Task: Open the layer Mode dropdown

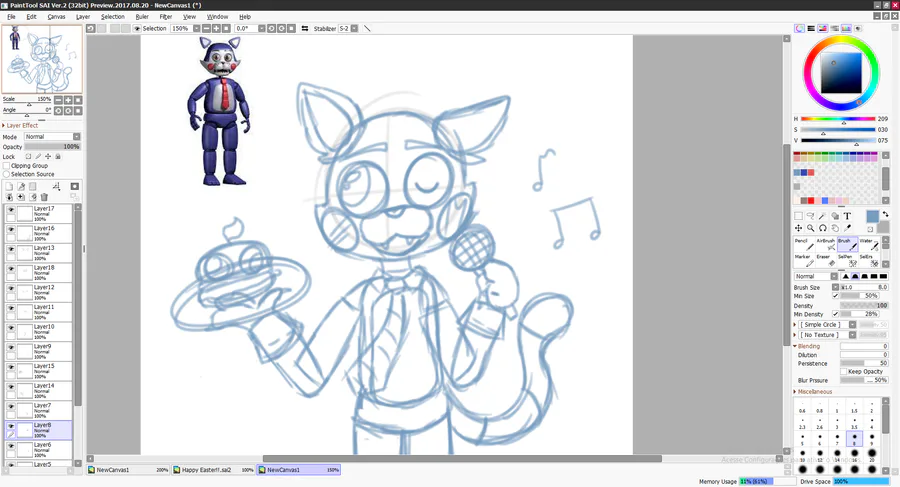Action: tap(52, 137)
